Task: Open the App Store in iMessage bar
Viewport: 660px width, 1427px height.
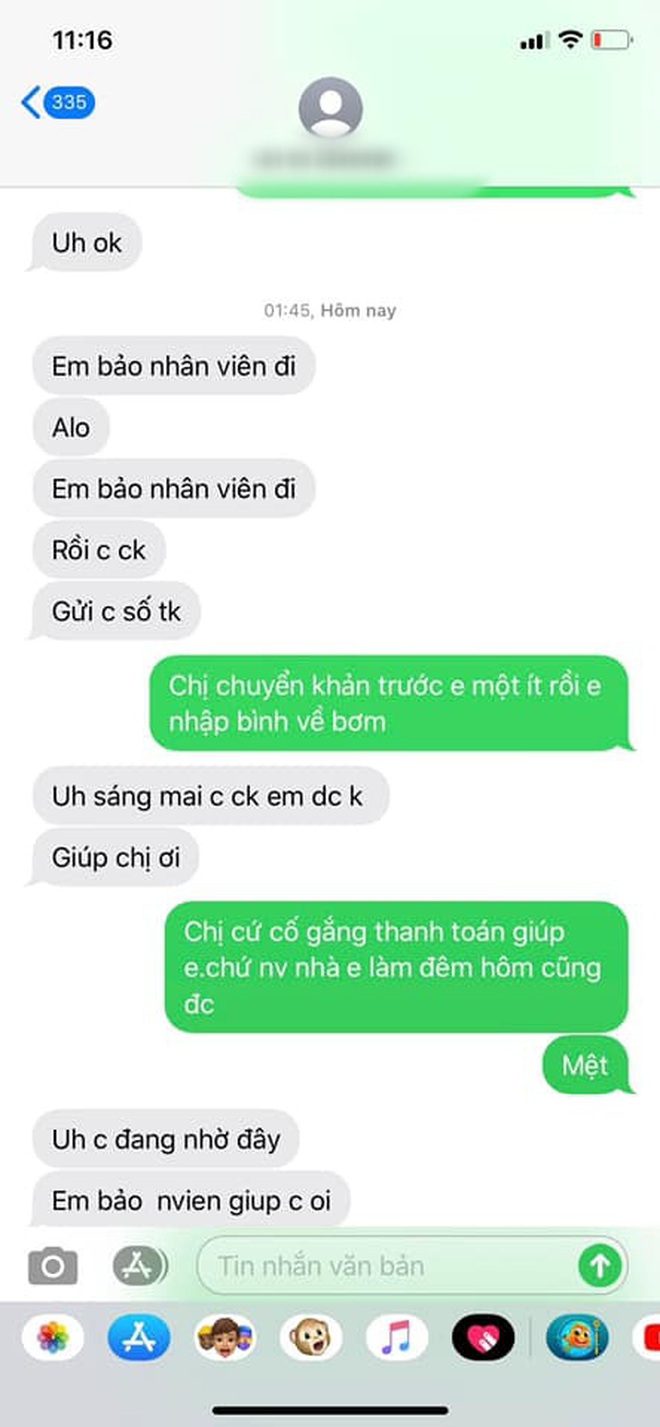Action: click(138, 1337)
